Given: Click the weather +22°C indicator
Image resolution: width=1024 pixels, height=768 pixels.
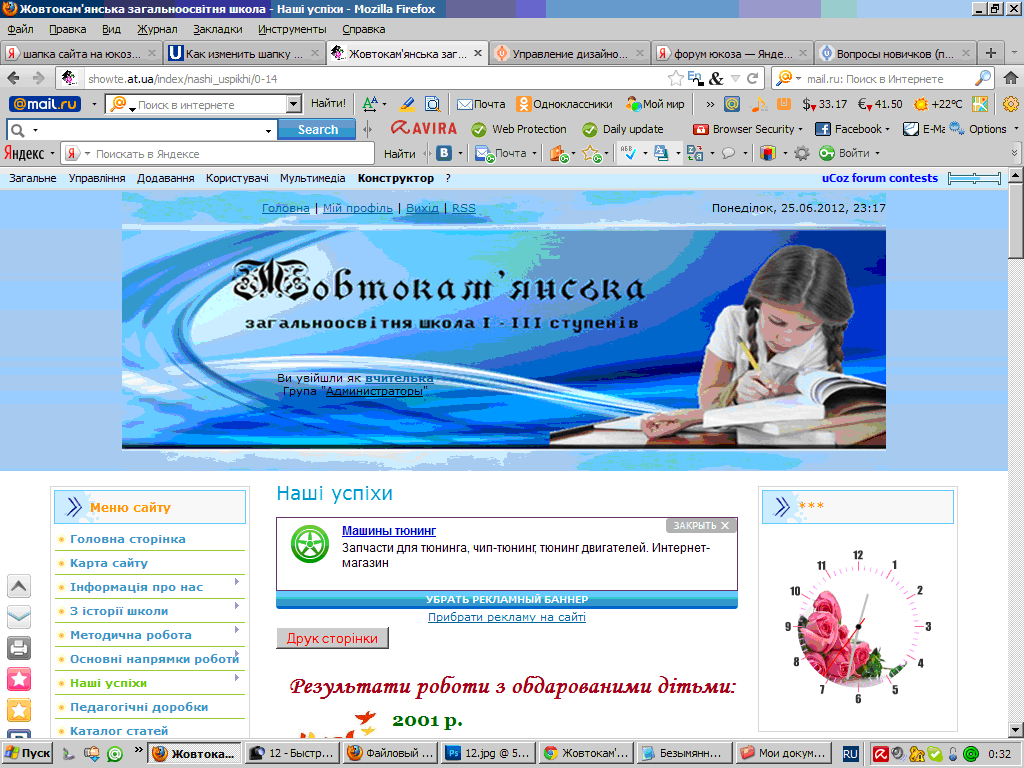Looking at the screenshot, I should coord(938,104).
